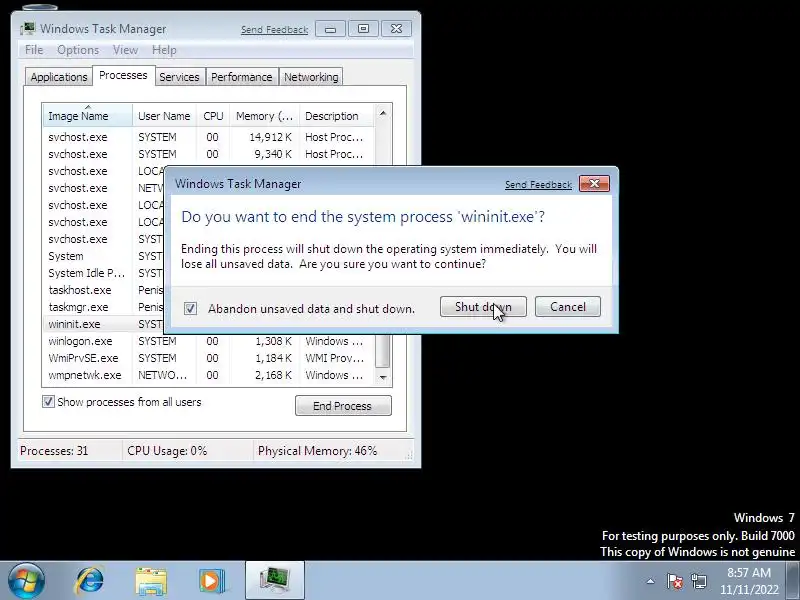This screenshot has height=600, width=800.
Task: Select the wininit.exe process row
Action: coord(105,324)
